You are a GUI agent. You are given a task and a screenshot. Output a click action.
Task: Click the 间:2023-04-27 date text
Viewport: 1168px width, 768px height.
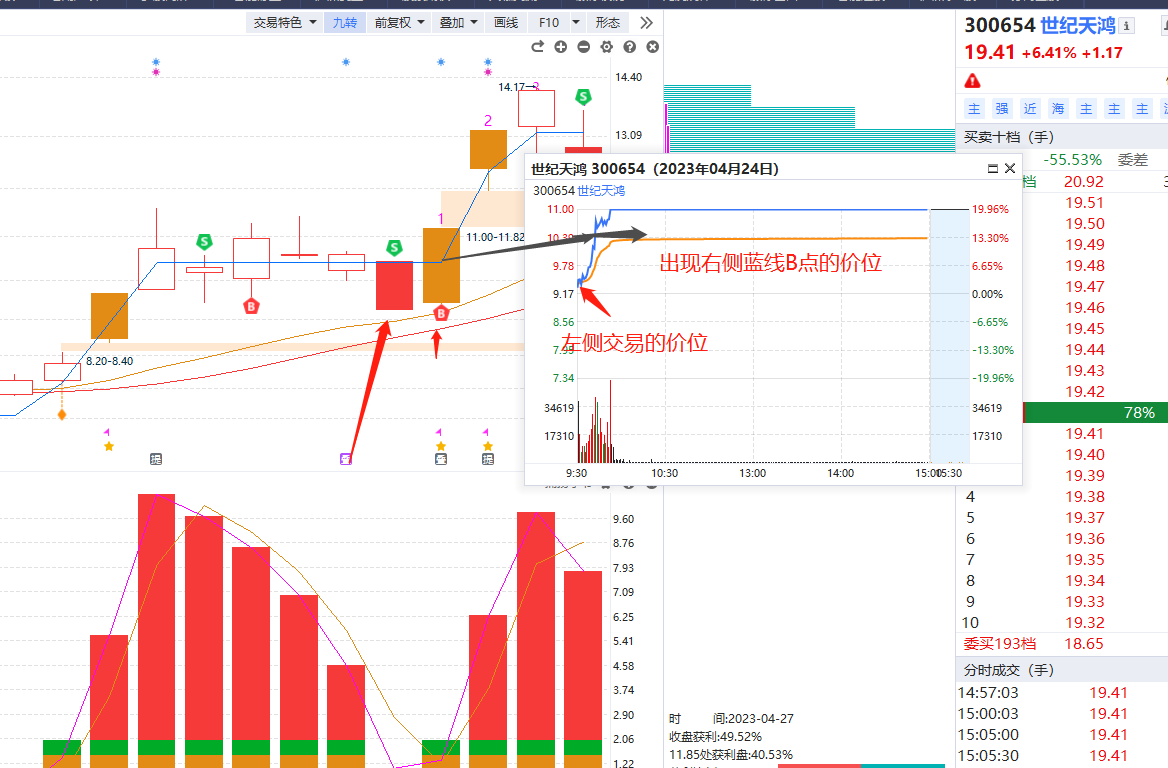[753, 719]
